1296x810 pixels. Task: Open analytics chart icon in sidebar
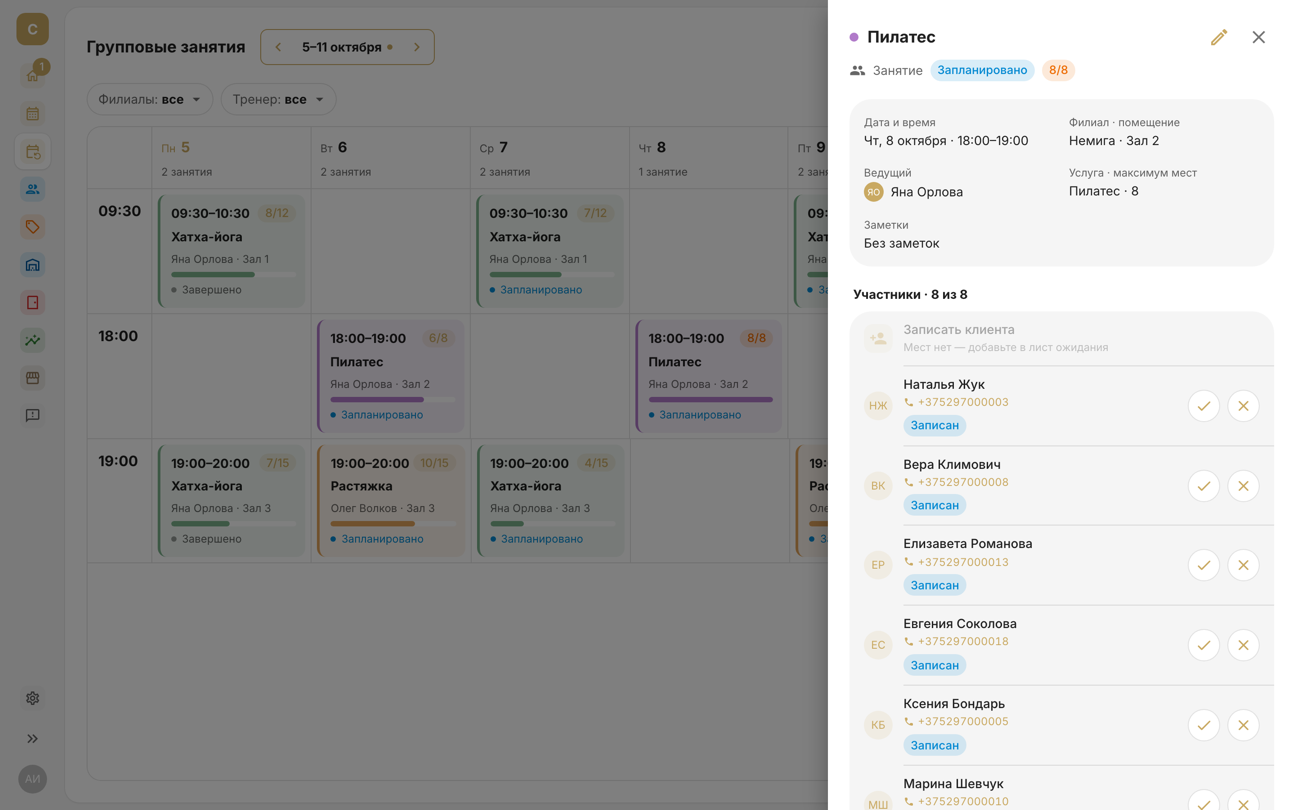pos(32,340)
